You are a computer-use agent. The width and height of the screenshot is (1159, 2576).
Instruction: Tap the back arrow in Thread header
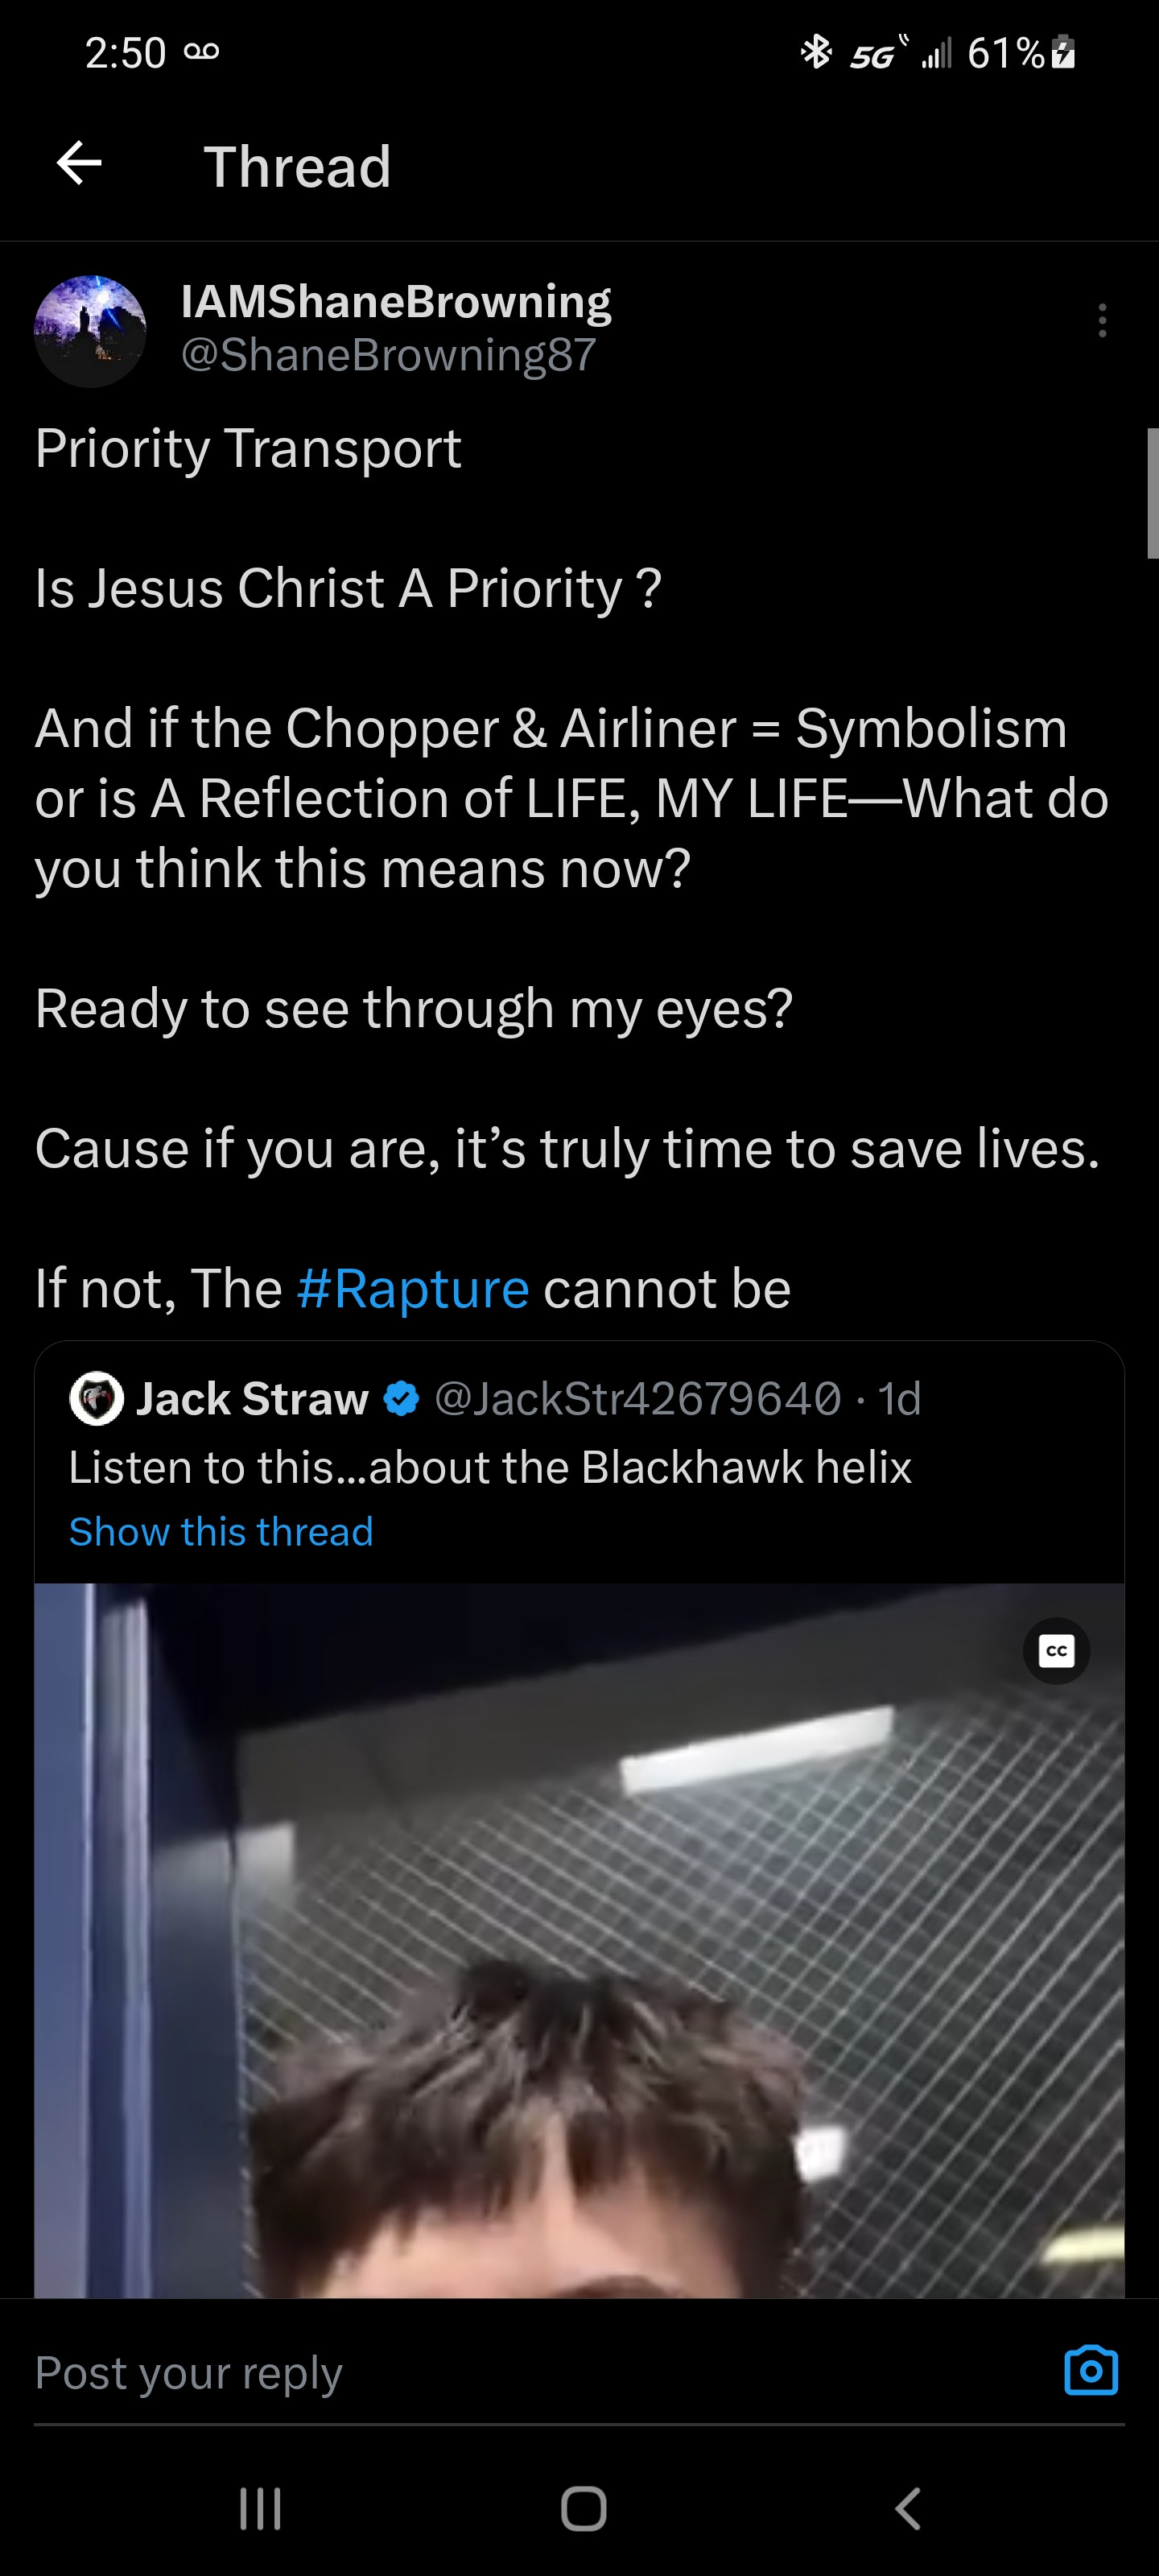point(80,163)
